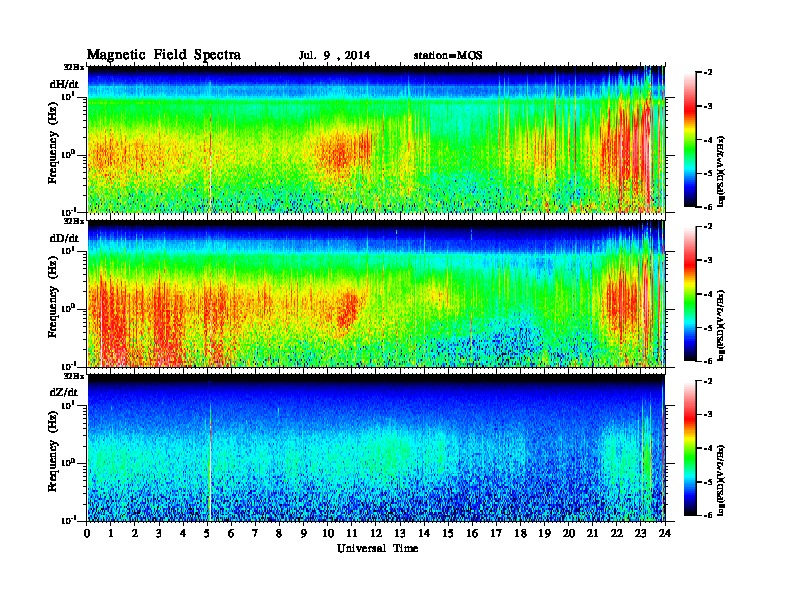Click hour 24 on Universal Time axis
792x612 pixels.
coord(665,534)
